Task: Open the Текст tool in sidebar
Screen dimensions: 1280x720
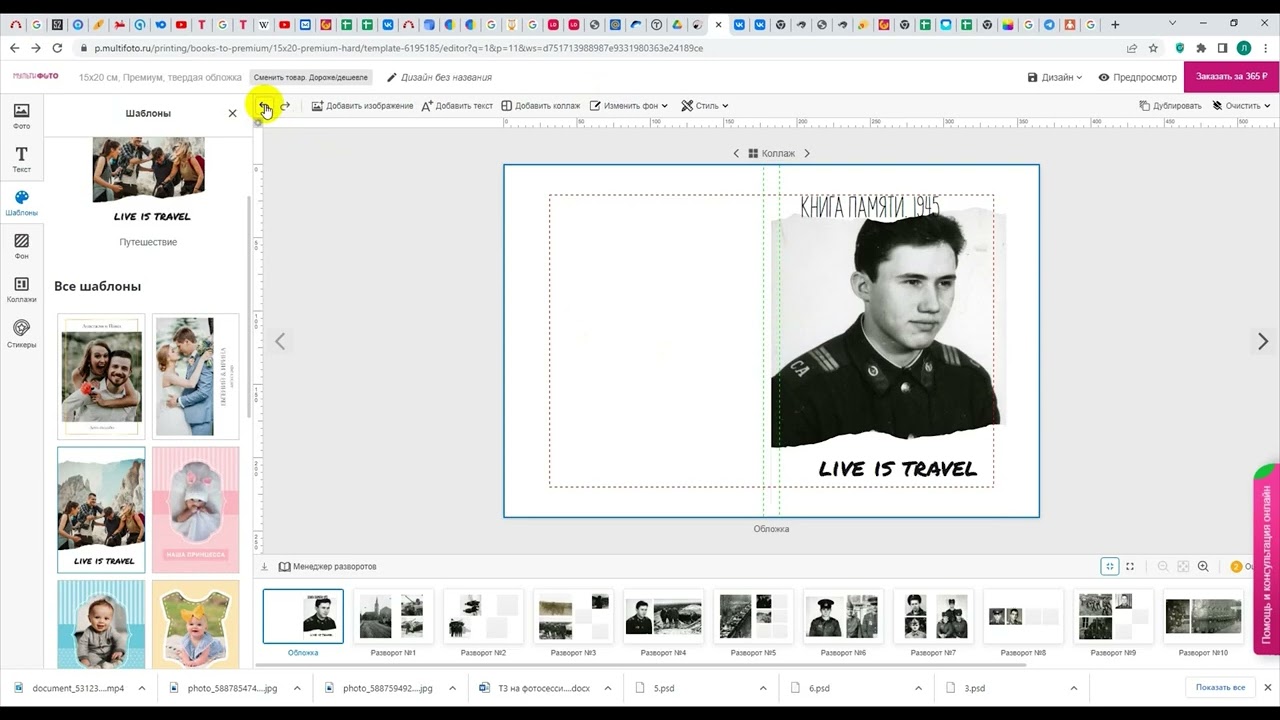Action: point(21,159)
